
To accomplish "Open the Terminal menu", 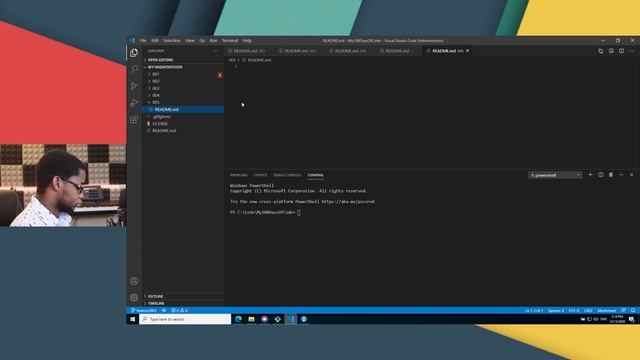I will (x=230, y=41).
